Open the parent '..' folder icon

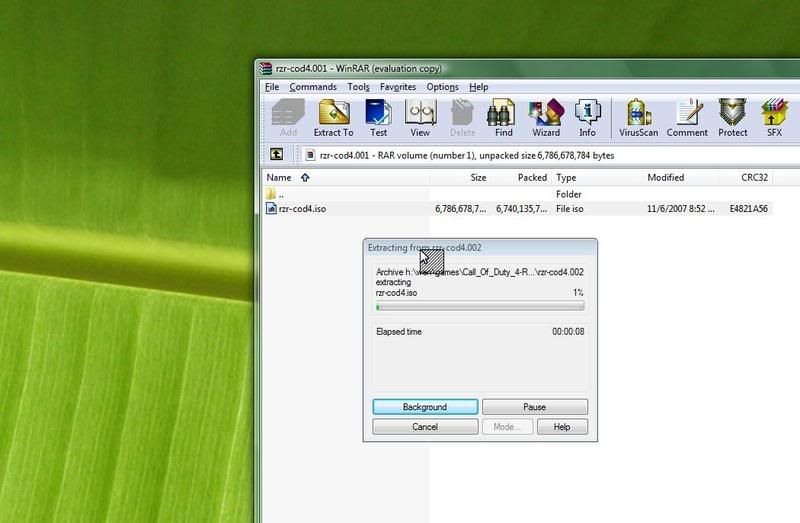pyautogui.click(x=271, y=193)
